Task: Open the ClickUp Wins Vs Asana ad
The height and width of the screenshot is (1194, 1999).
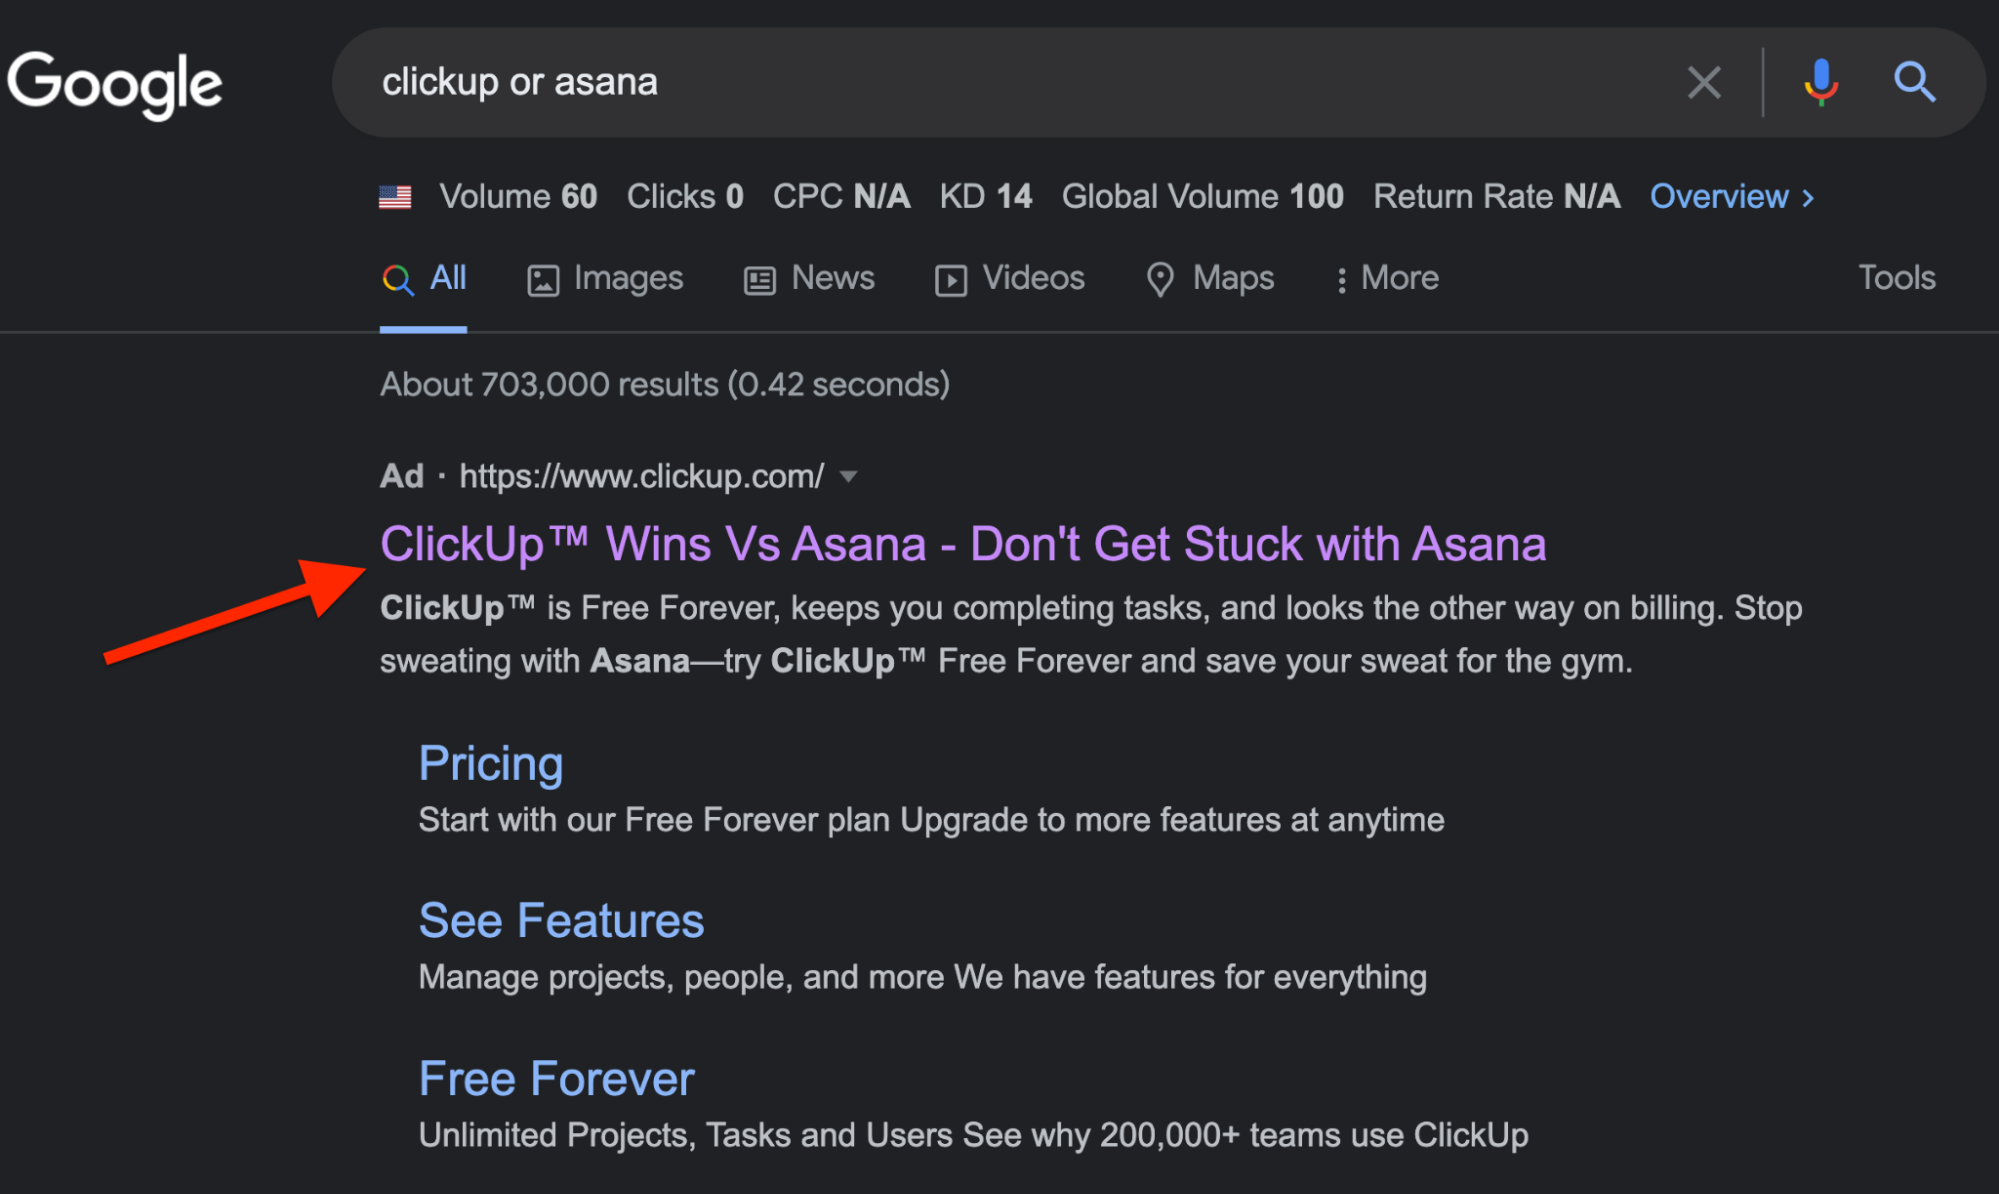Action: pyautogui.click(x=962, y=545)
